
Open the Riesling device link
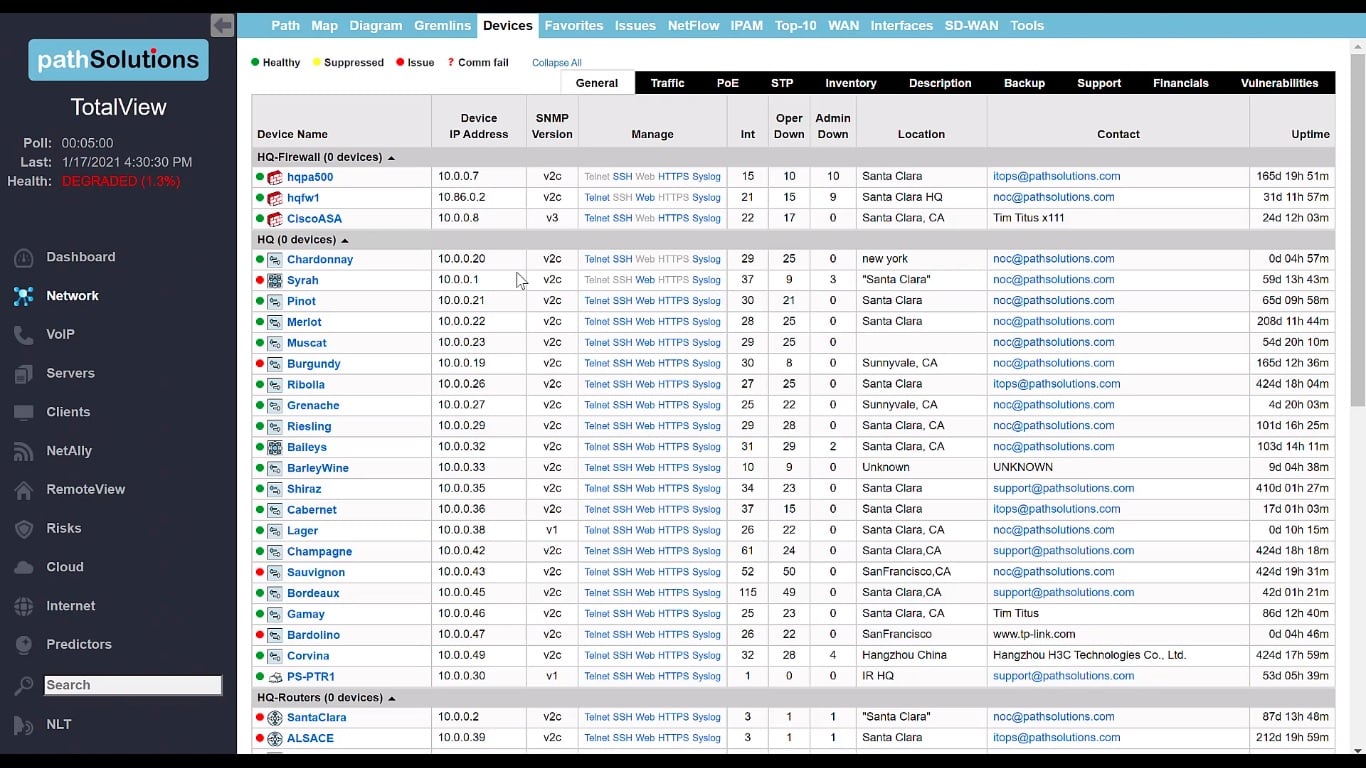[x=309, y=427]
